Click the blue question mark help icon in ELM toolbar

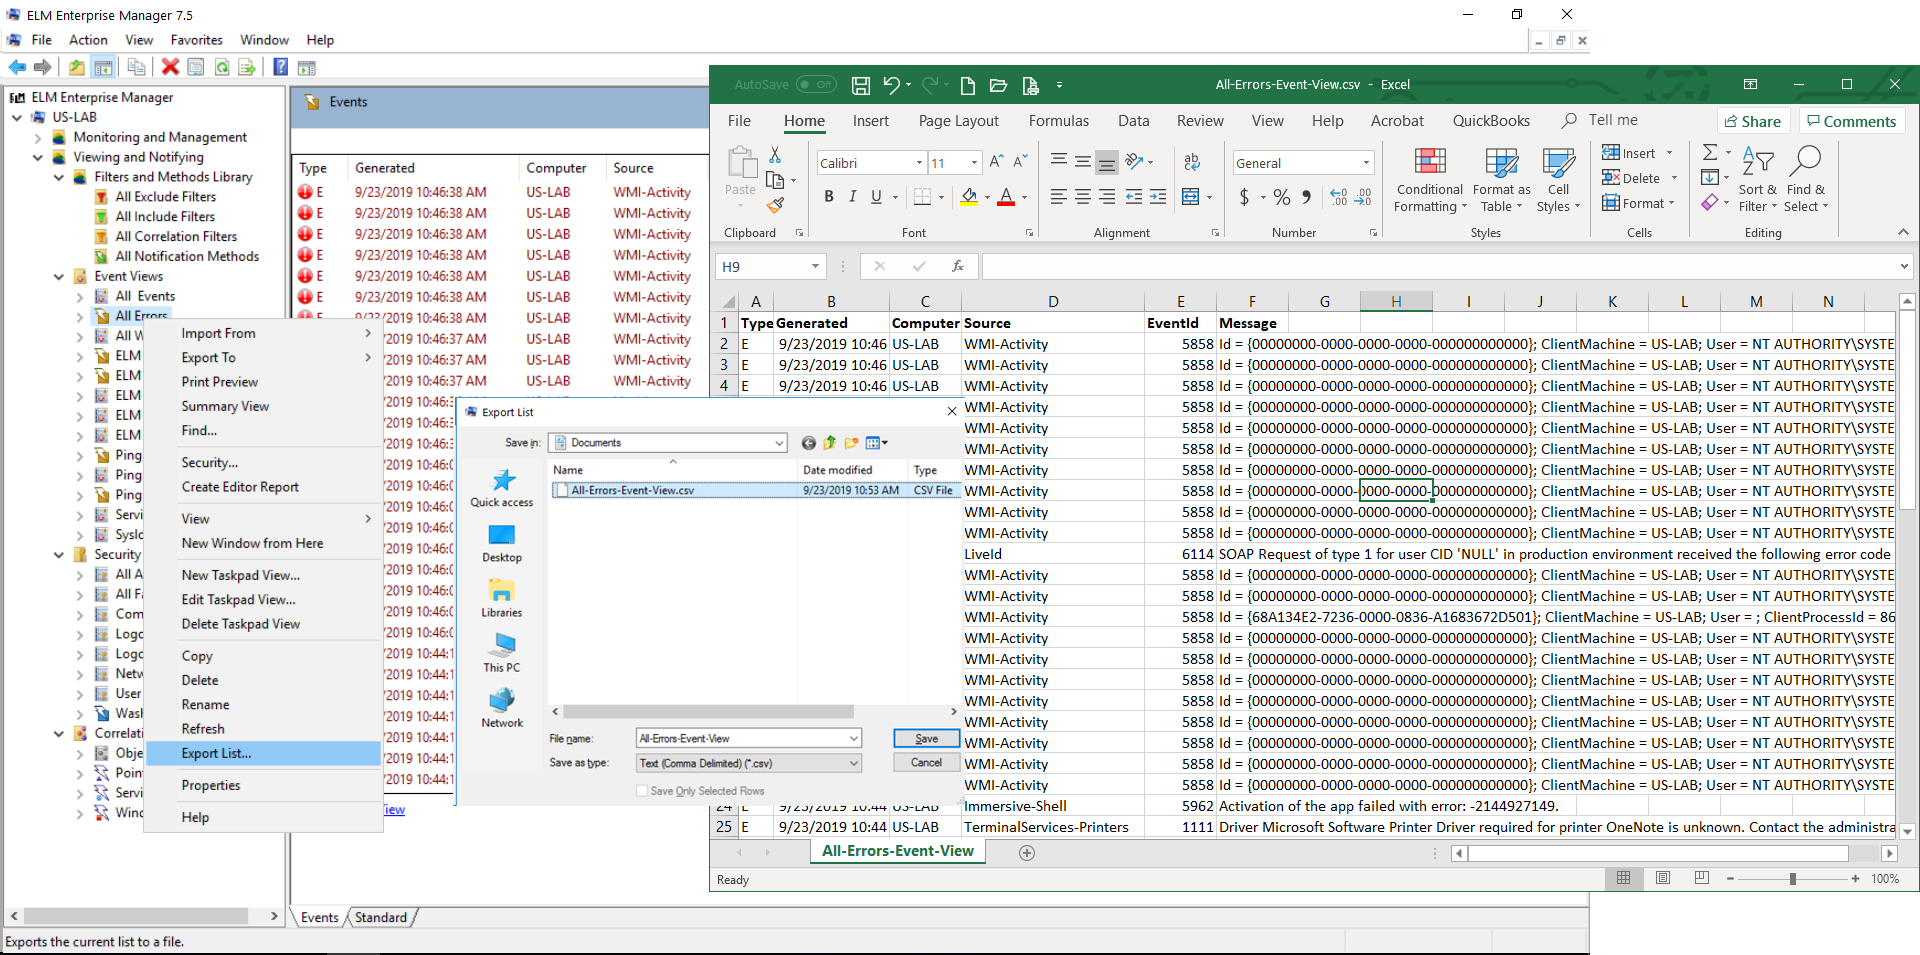[x=281, y=67]
